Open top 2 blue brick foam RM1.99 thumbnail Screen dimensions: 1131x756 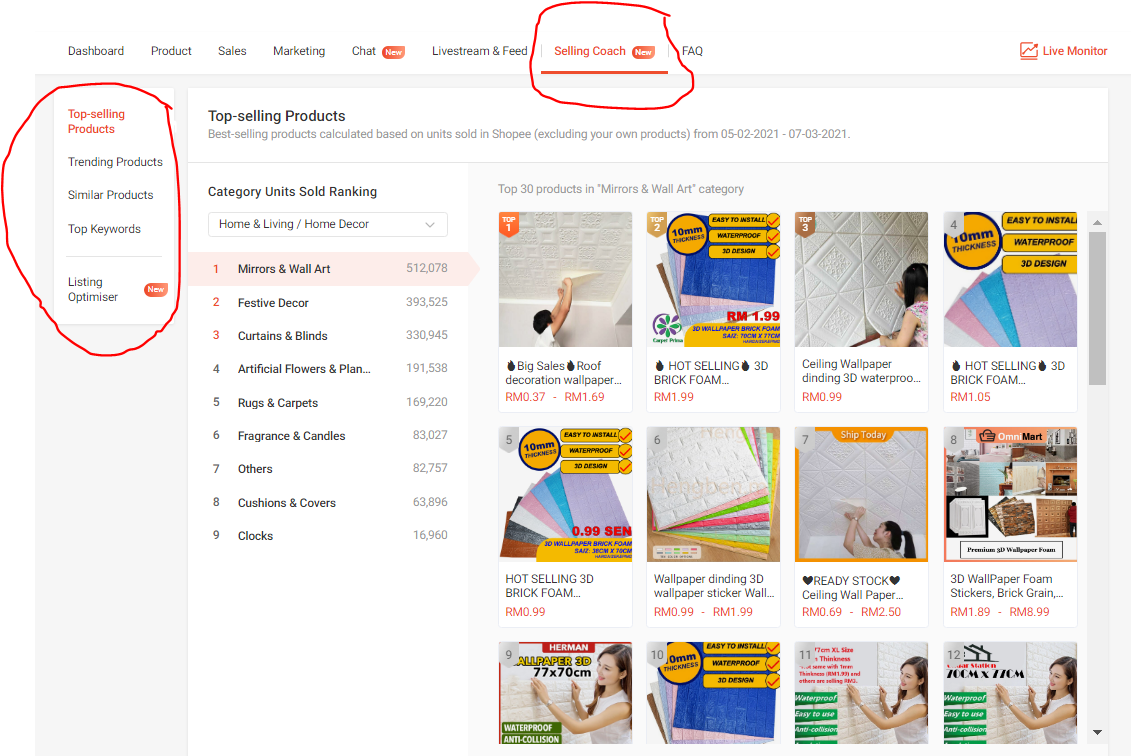713,279
